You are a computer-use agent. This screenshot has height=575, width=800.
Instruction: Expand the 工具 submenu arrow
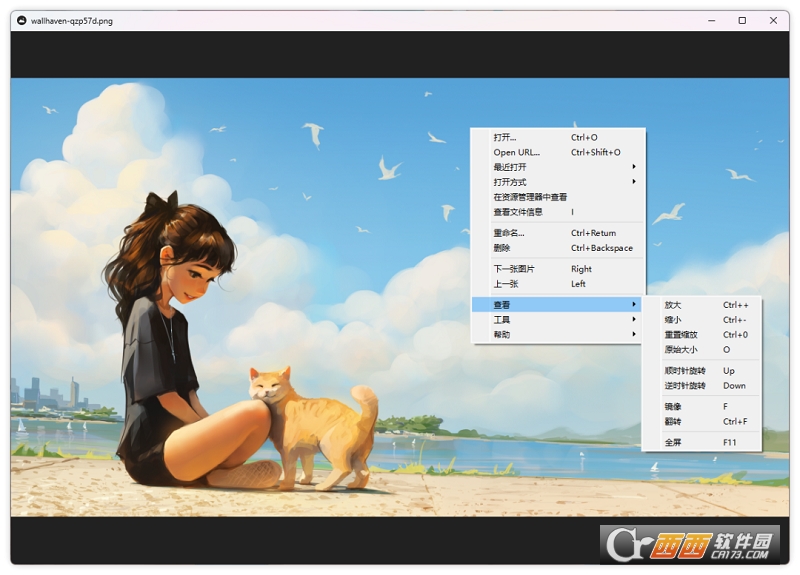pyautogui.click(x=634, y=319)
